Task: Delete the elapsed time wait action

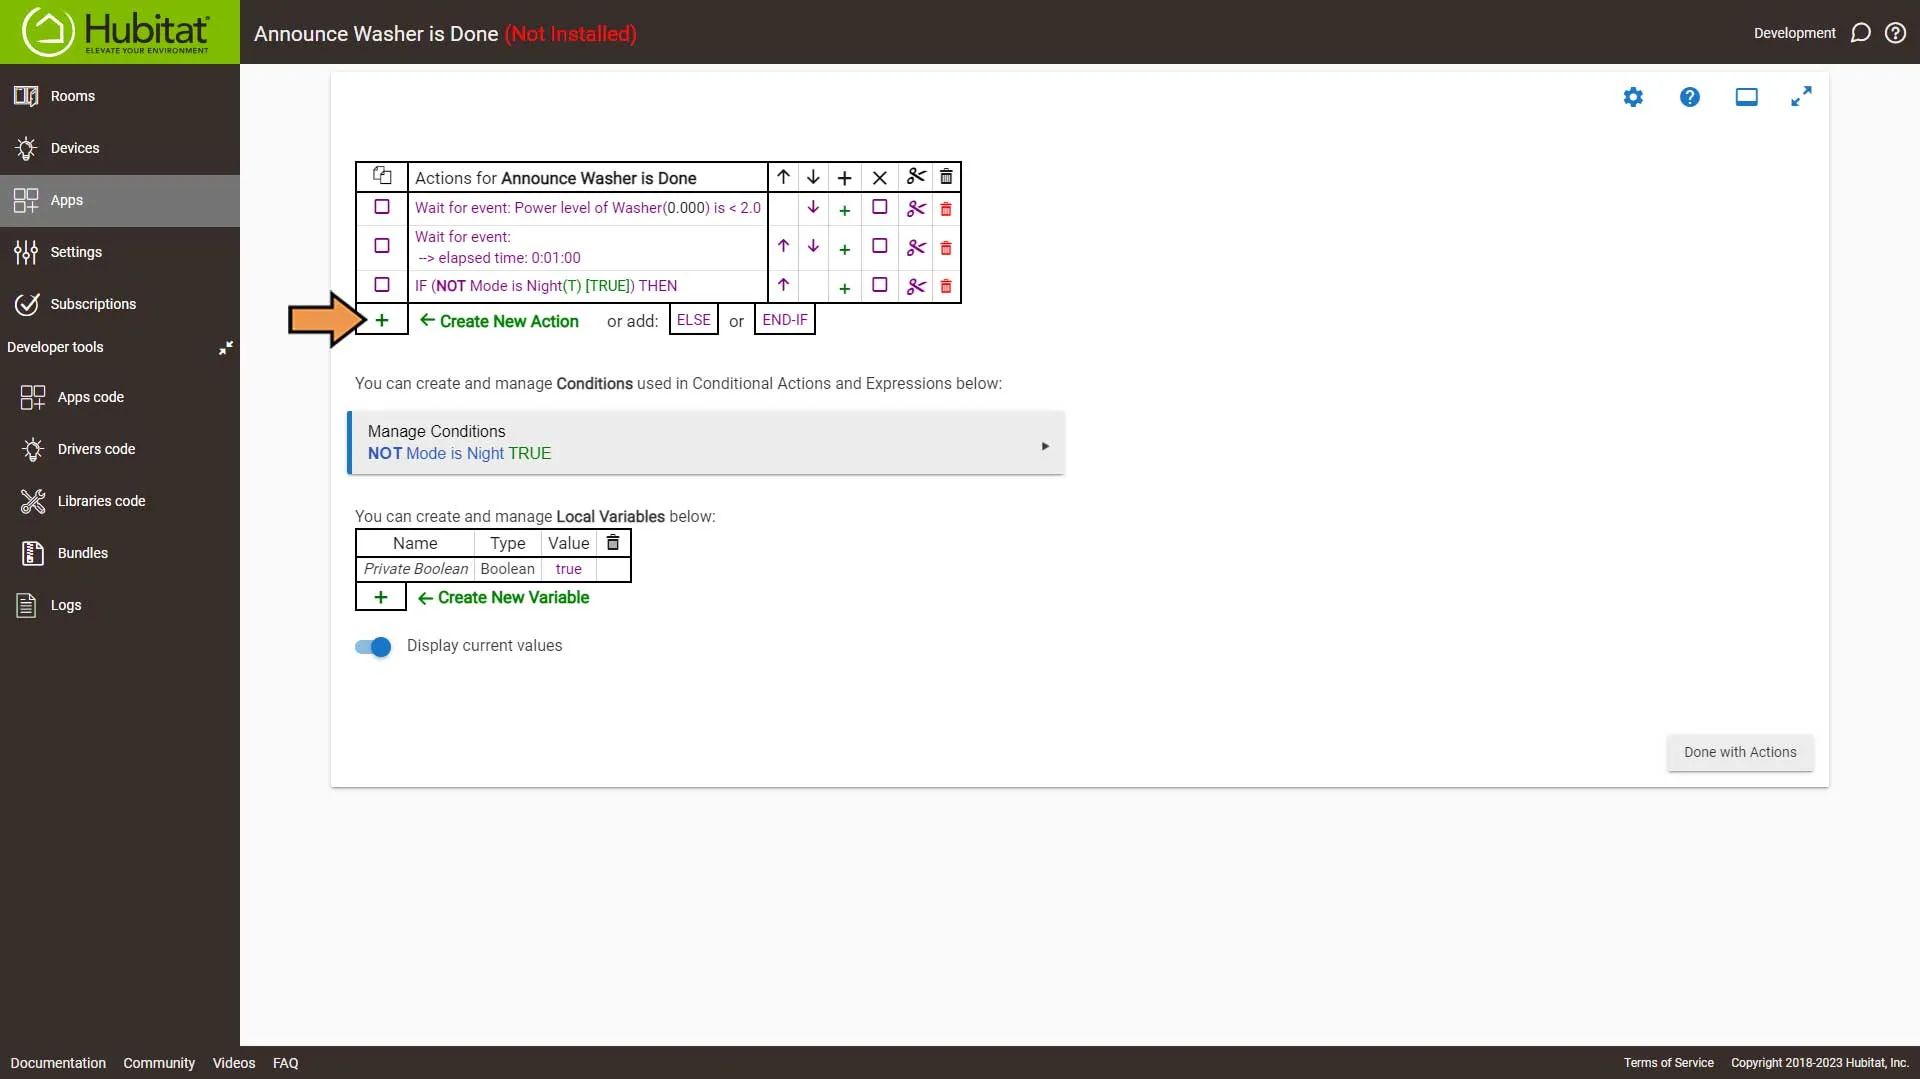Action: coord(946,247)
